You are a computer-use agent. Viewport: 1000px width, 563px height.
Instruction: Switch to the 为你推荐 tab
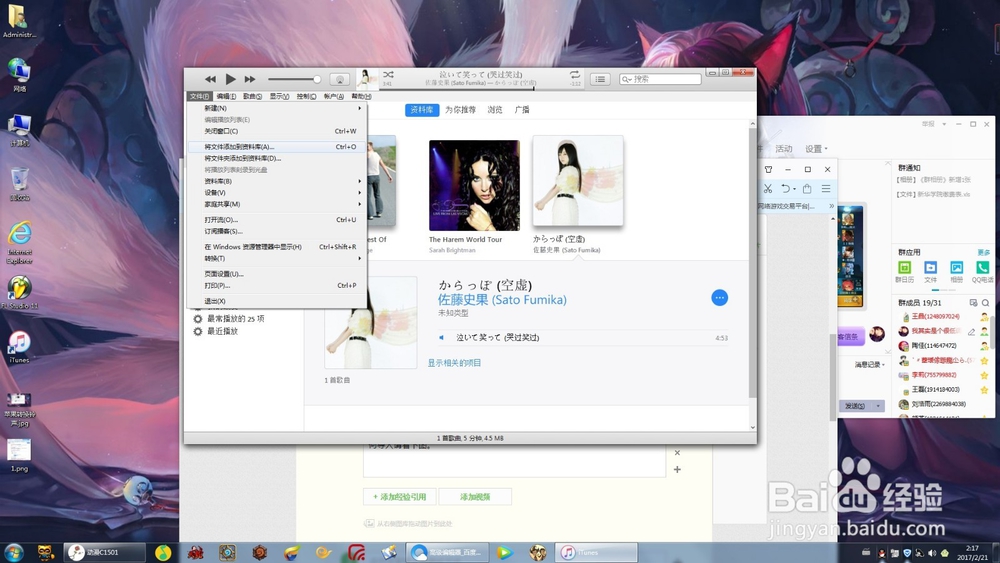[460, 110]
